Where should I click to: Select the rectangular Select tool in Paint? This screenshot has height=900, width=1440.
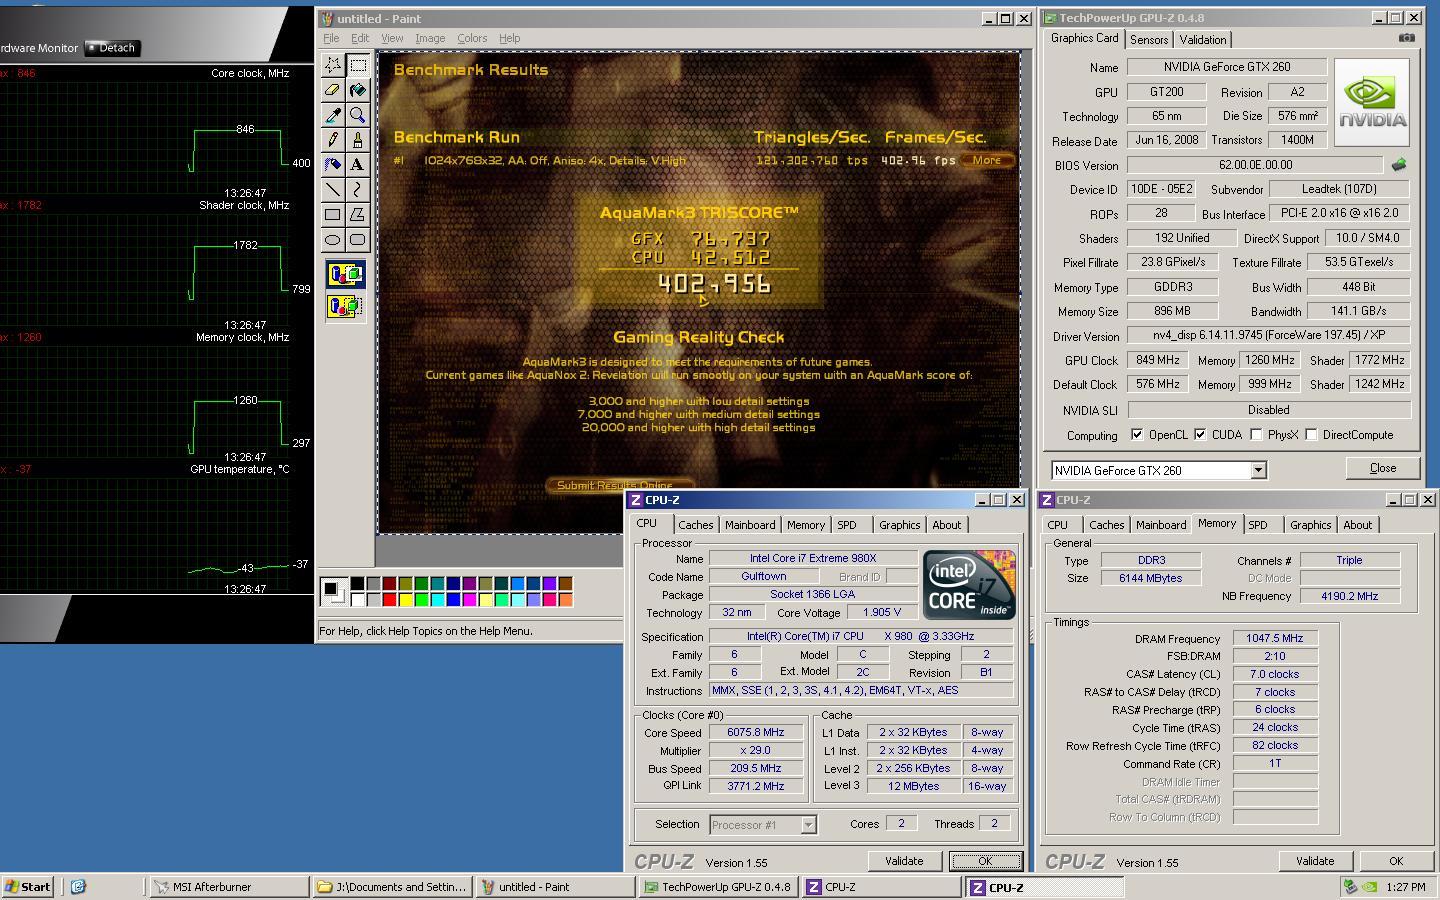(x=358, y=65)
